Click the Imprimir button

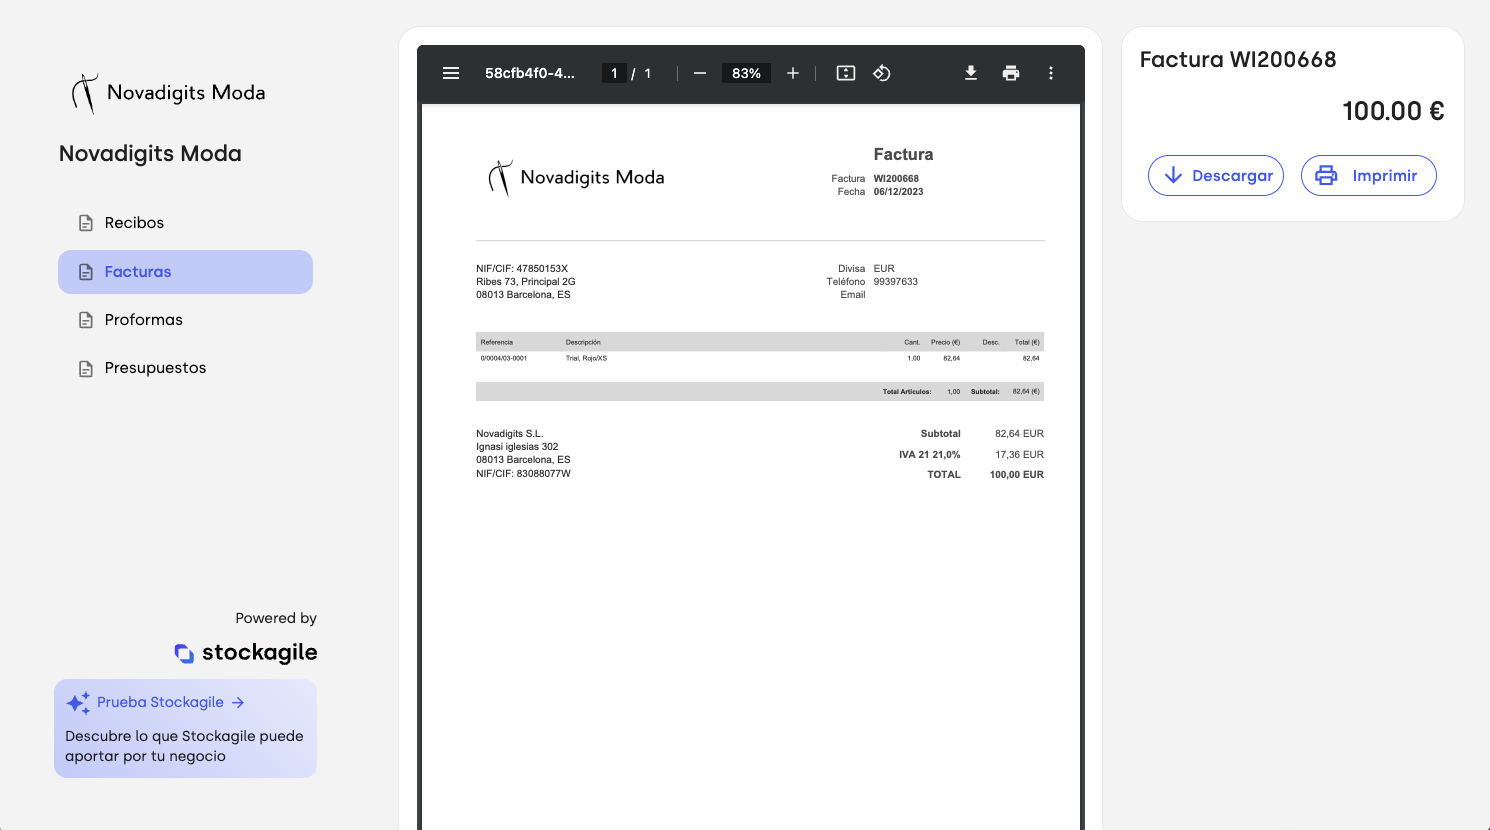tap(1369, 176)
